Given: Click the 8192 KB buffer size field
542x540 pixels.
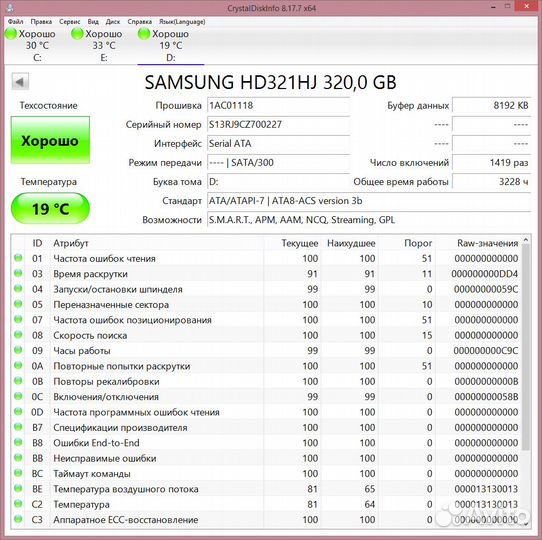Looking at the screenshot, I should [492, 105].
